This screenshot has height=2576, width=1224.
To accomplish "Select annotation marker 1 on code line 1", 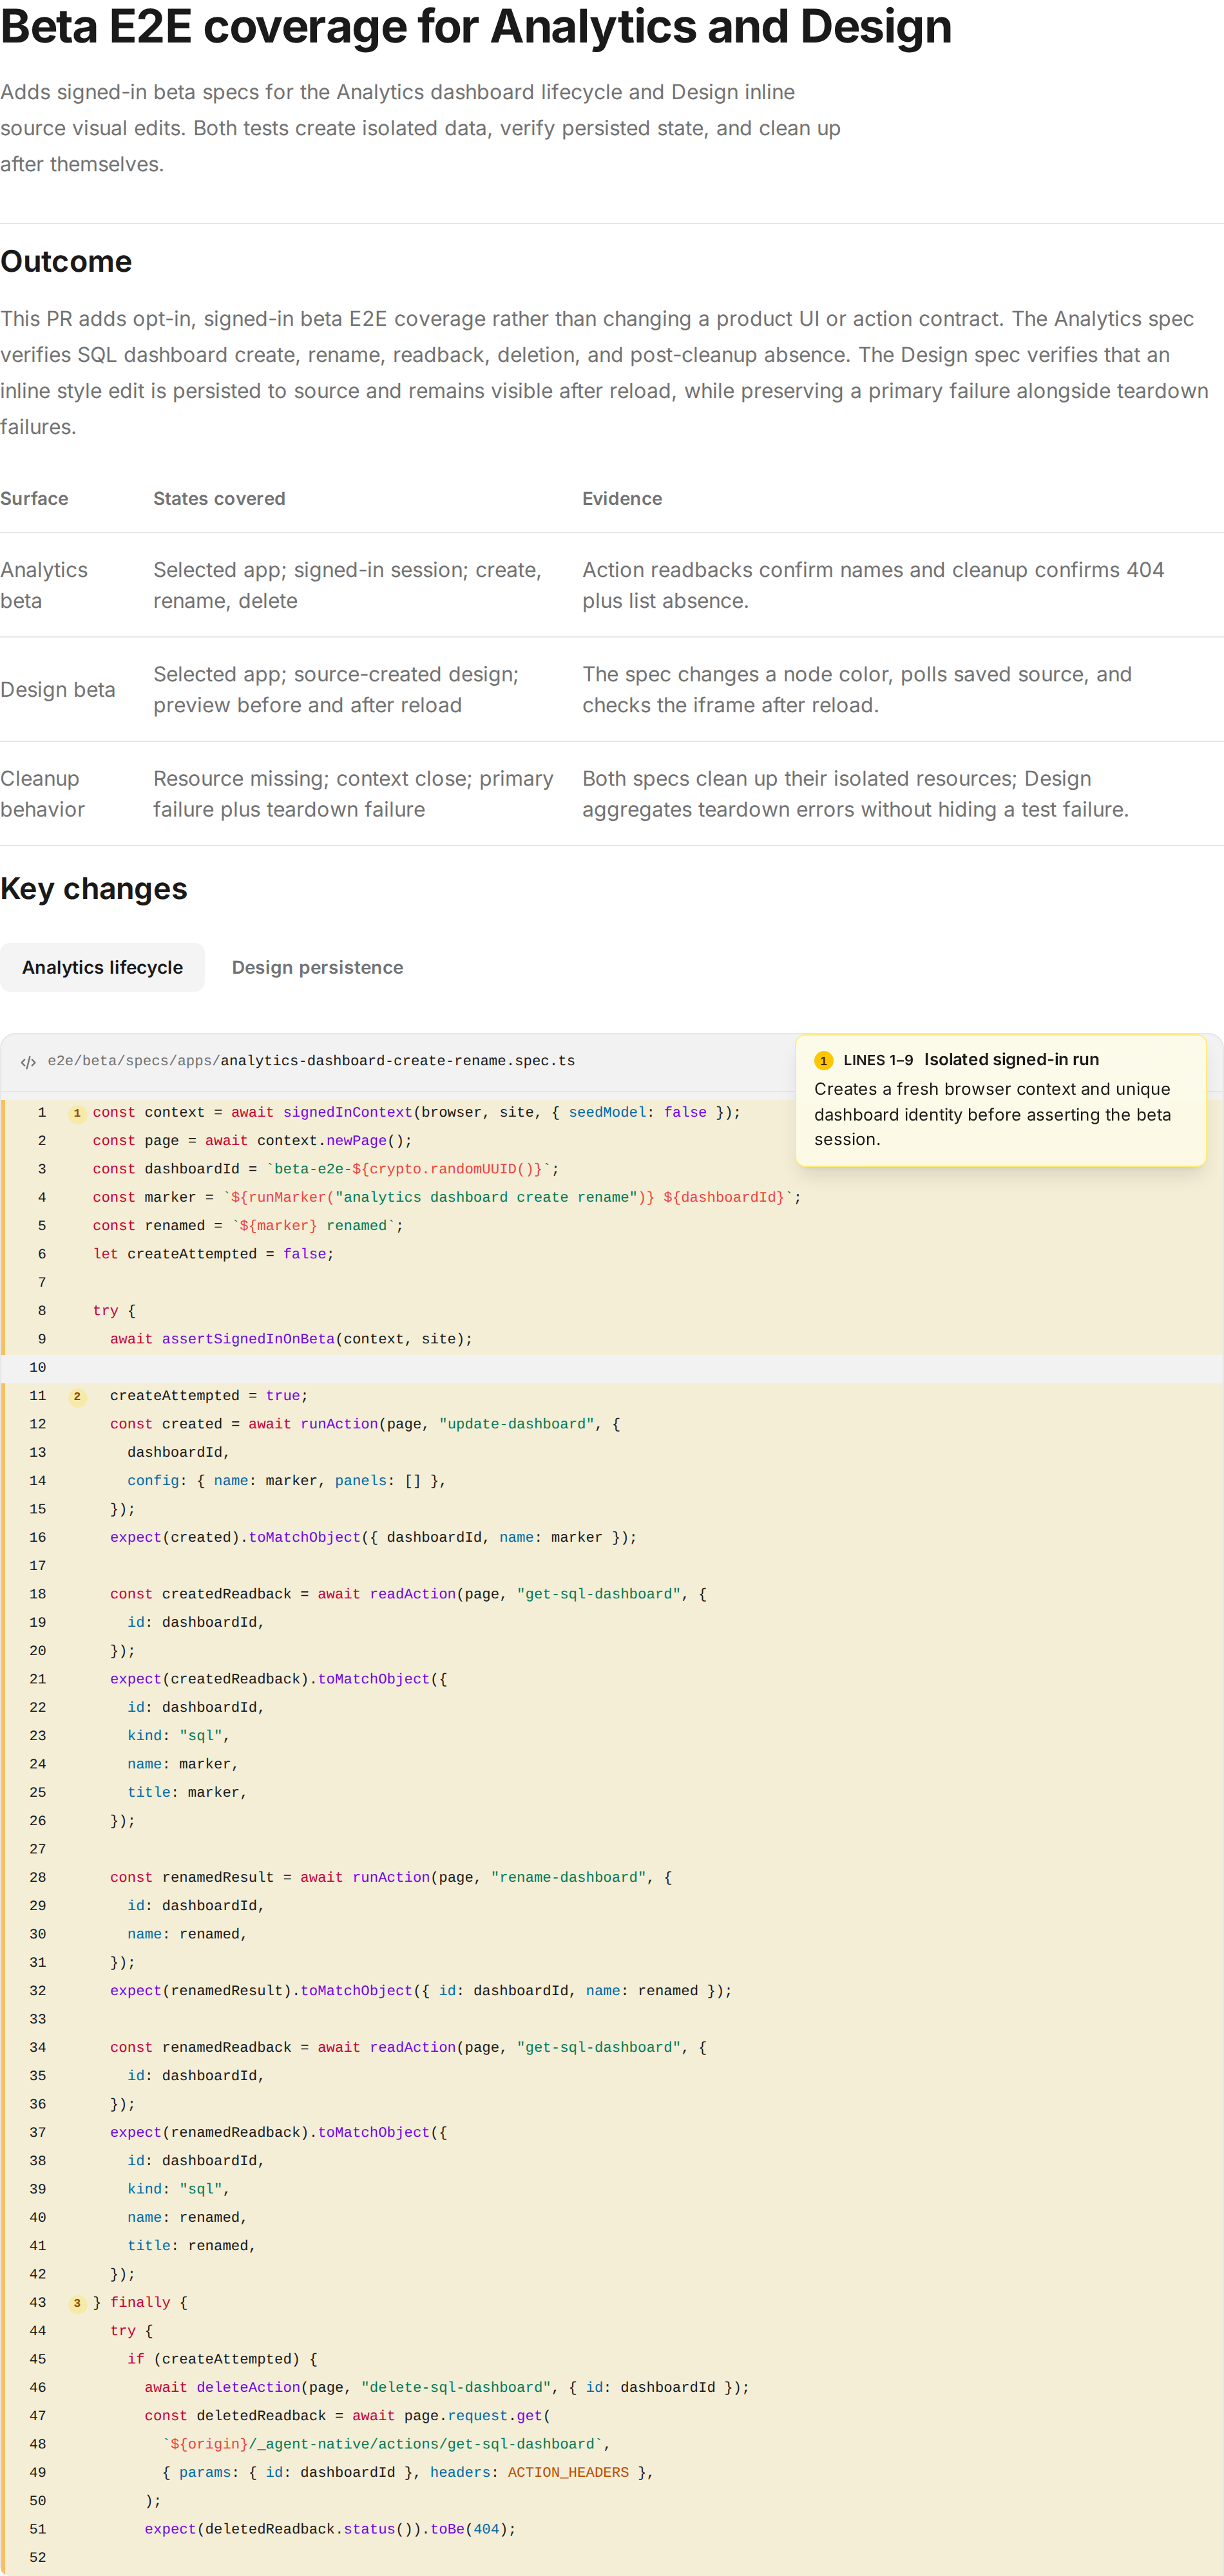I will click(77, 1113).
